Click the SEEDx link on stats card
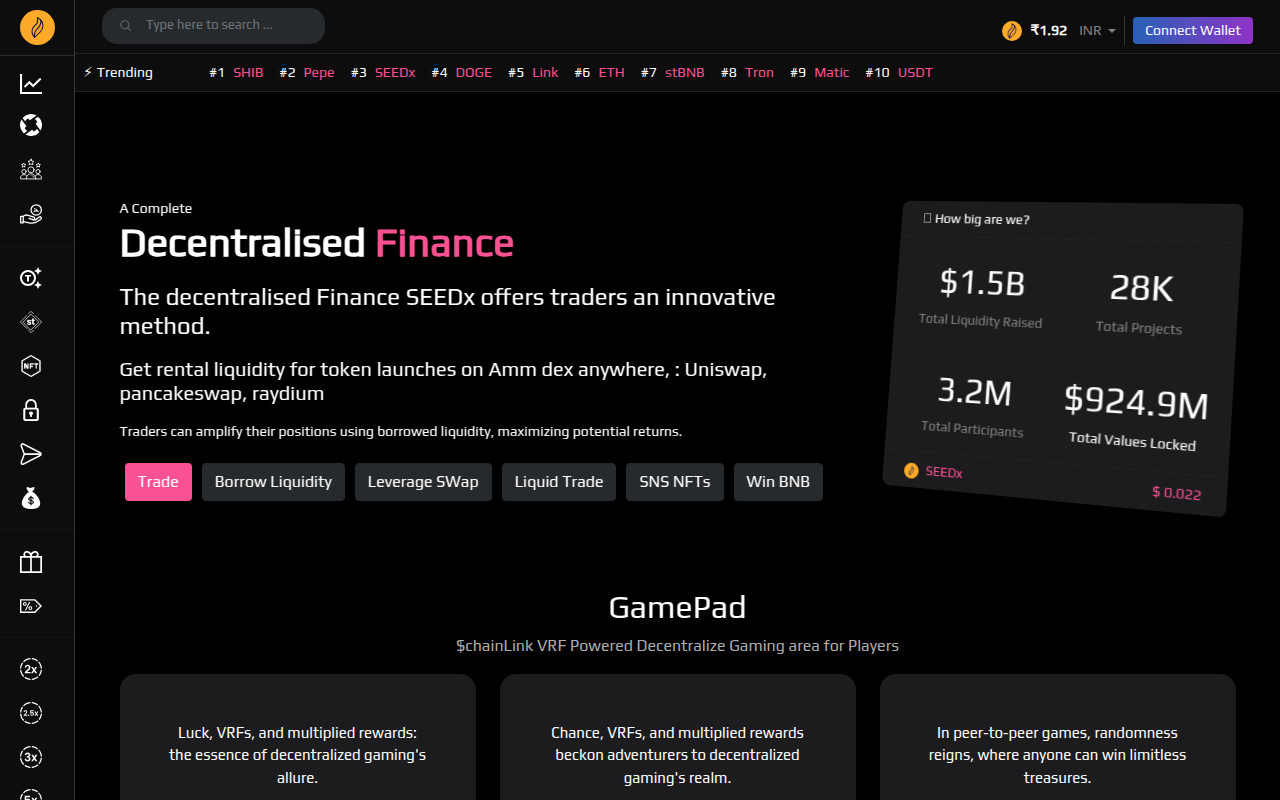Image resolution: width=1280 pixels, height=800 pixels. click(x=944, y=472)
